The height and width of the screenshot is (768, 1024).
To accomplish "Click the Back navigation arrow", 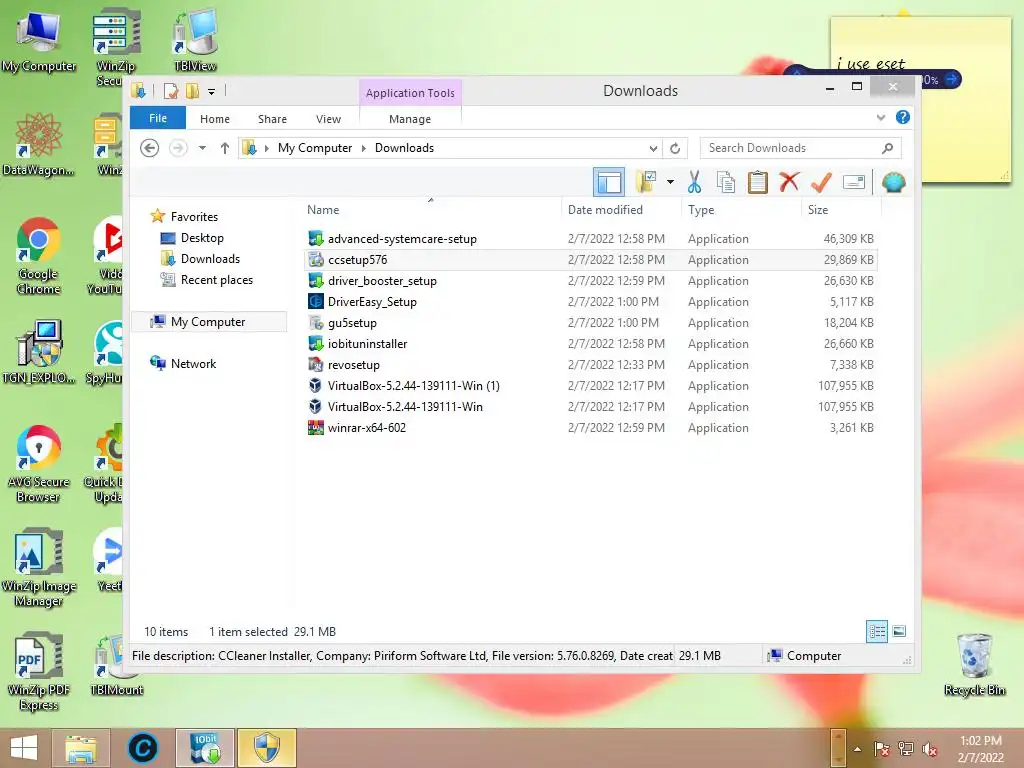I will tap(150, 148).
